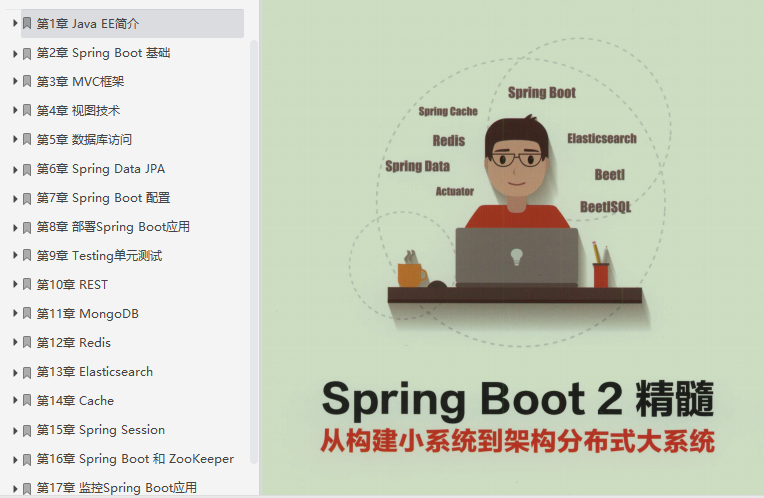Select the 第5章 数据库访问 bookmark

84,139
